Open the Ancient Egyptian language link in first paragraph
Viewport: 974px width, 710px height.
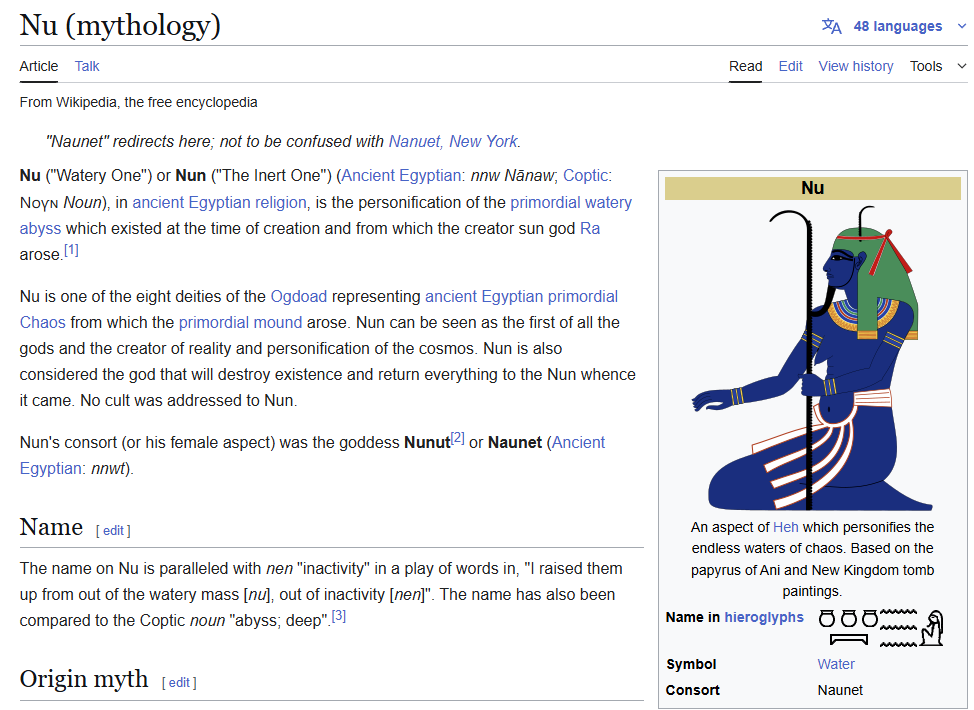(401, 176)
